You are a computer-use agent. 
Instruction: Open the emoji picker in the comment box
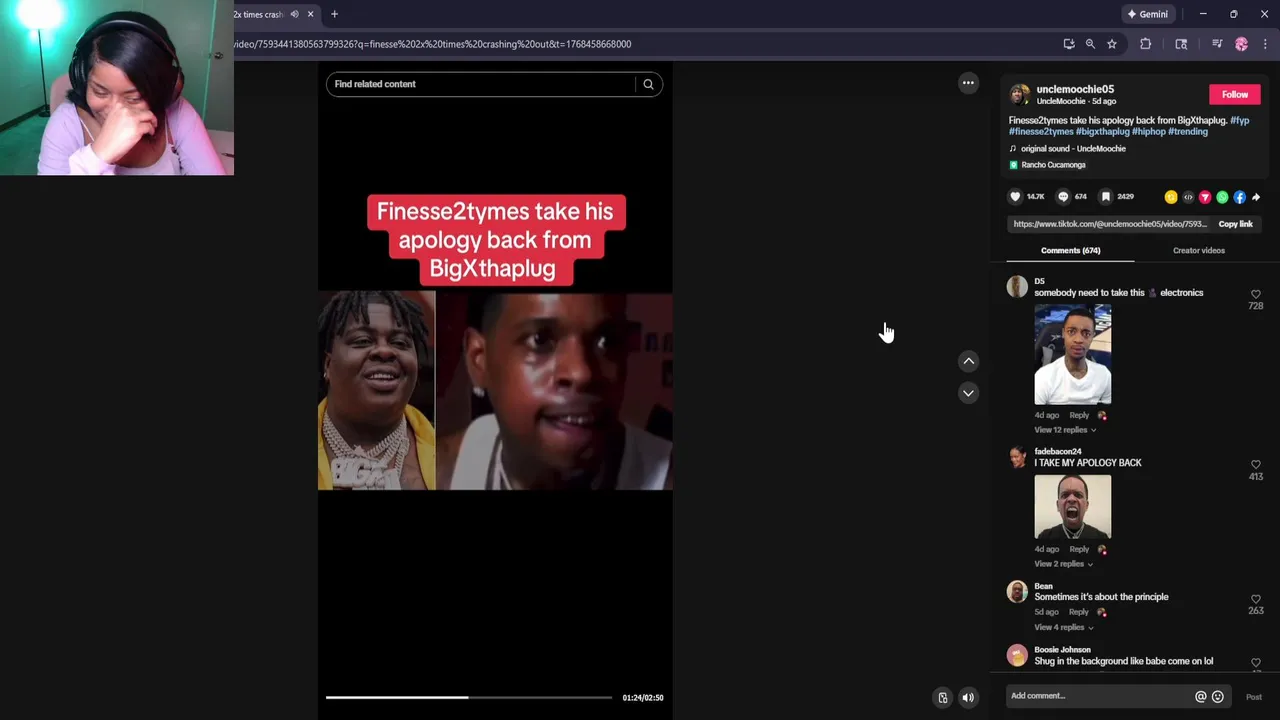[x=1218, y=696]
